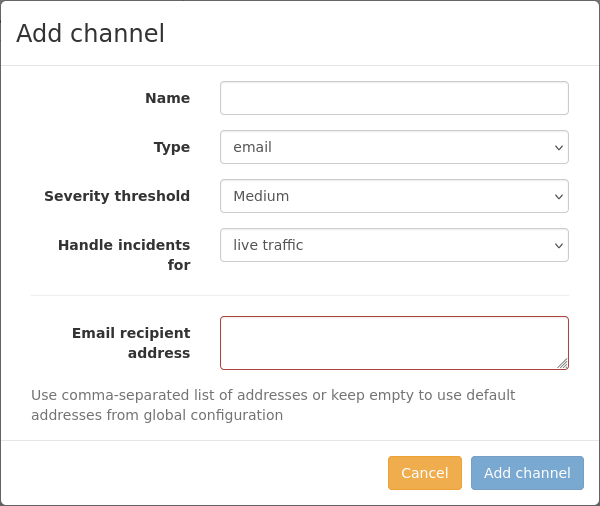Select the live traffic value text

click(x=268, y=245)
